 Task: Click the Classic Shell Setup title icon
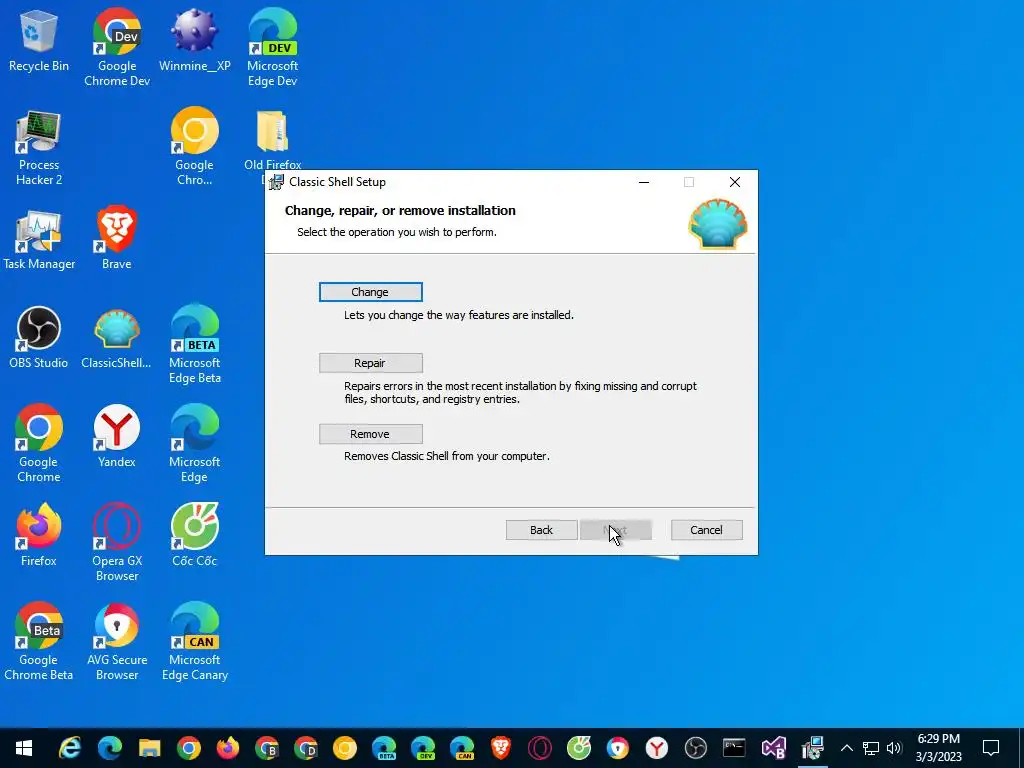point(277,182)
